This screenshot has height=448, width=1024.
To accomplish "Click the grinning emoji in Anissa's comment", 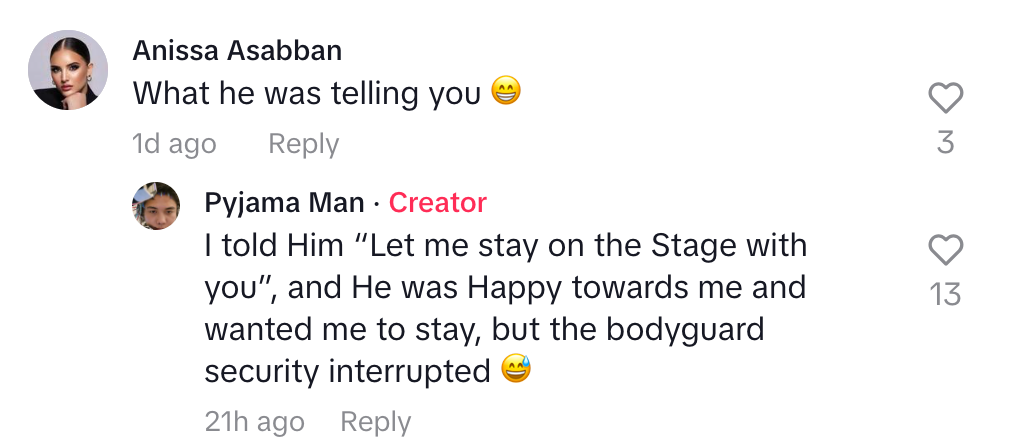I will pyautogui.click(x=506, y=93).
